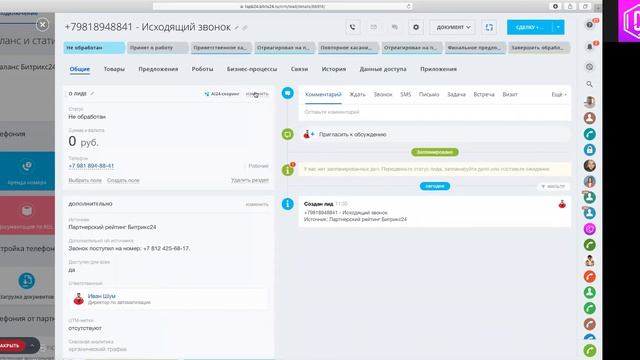
Task: Select the Финальное предложение stage
Action: tap(475, 48)
